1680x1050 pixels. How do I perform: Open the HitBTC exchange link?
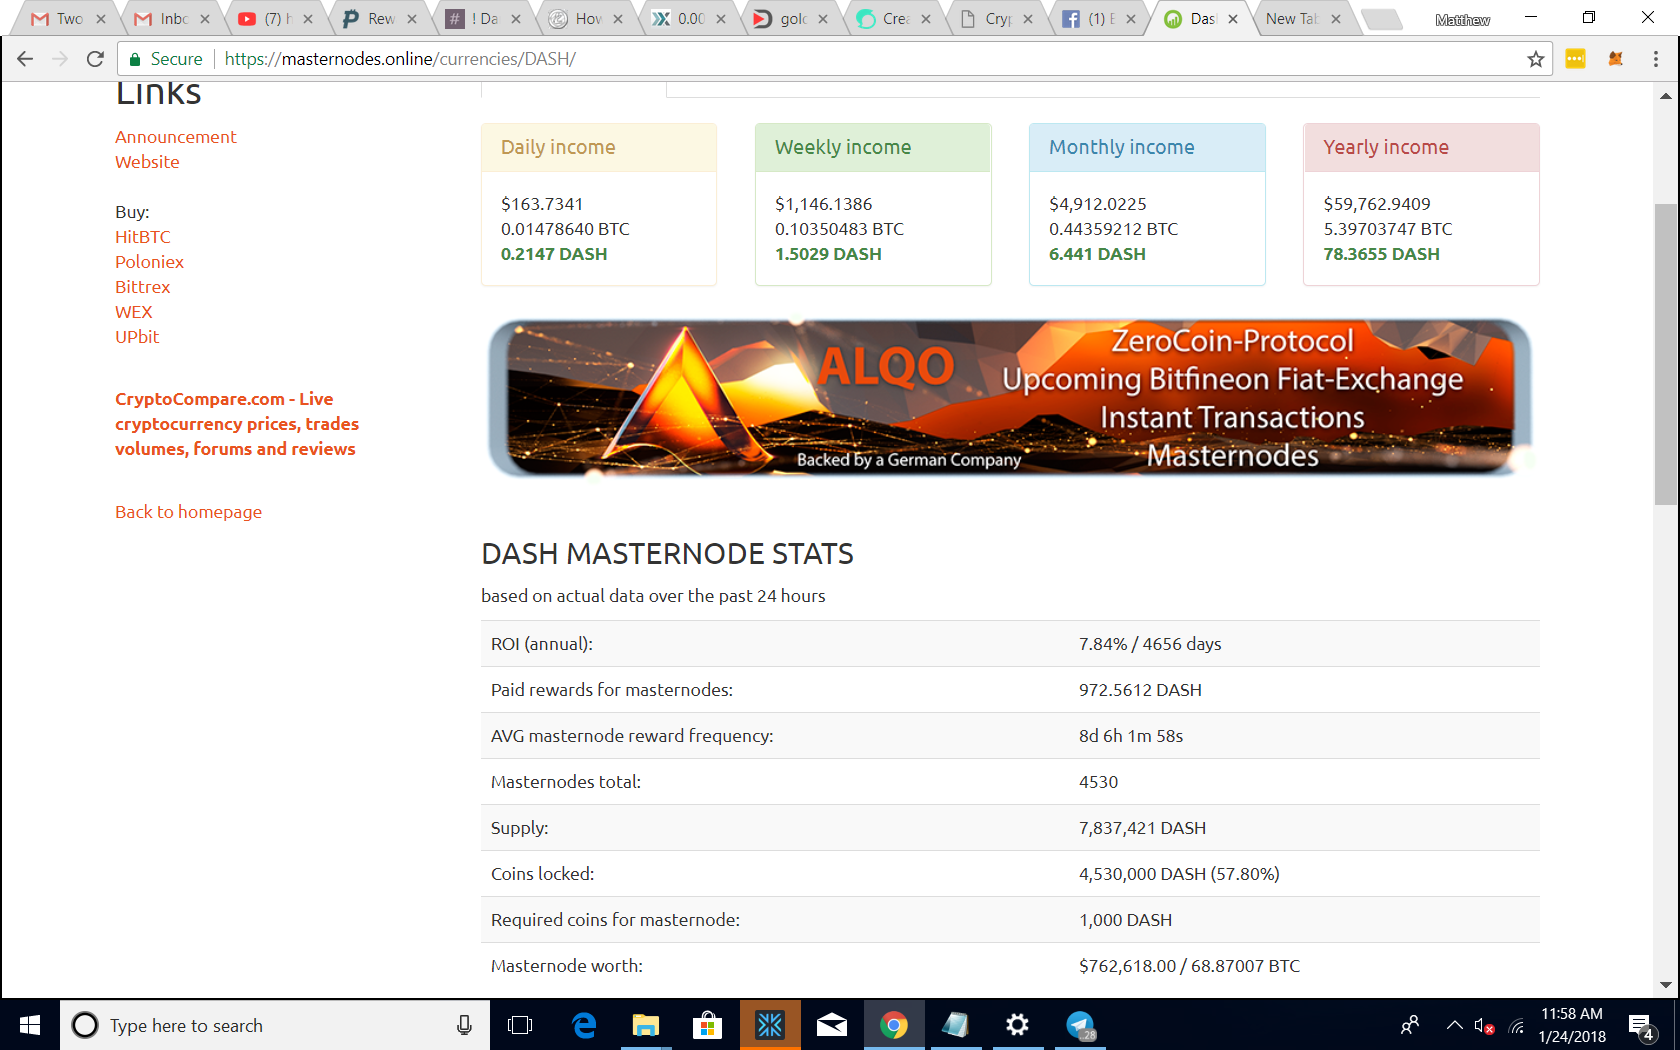pos(143,237)
